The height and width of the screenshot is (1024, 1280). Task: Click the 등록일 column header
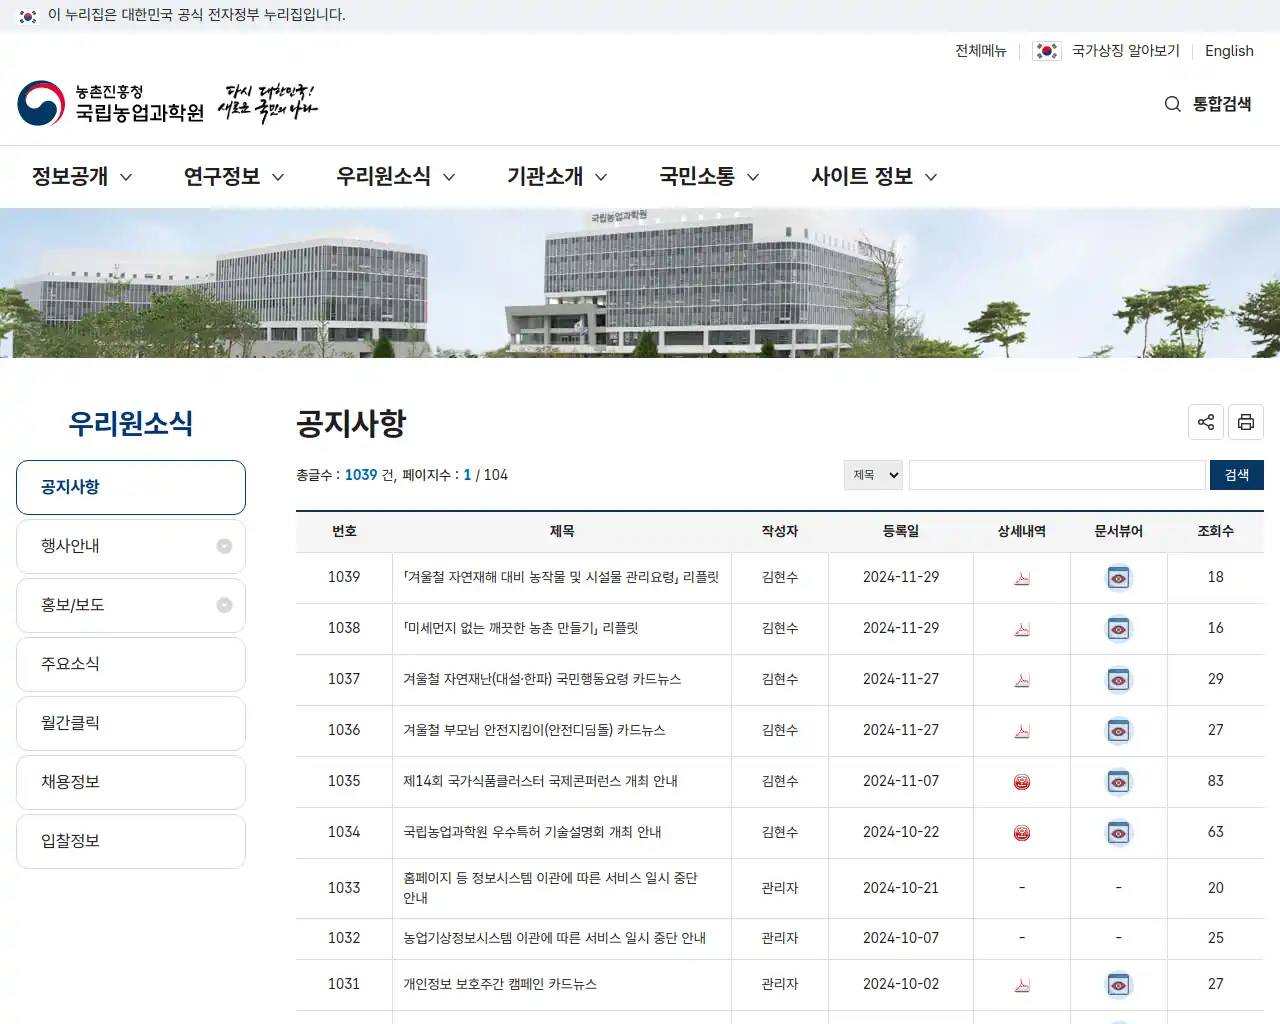point(901,532)
